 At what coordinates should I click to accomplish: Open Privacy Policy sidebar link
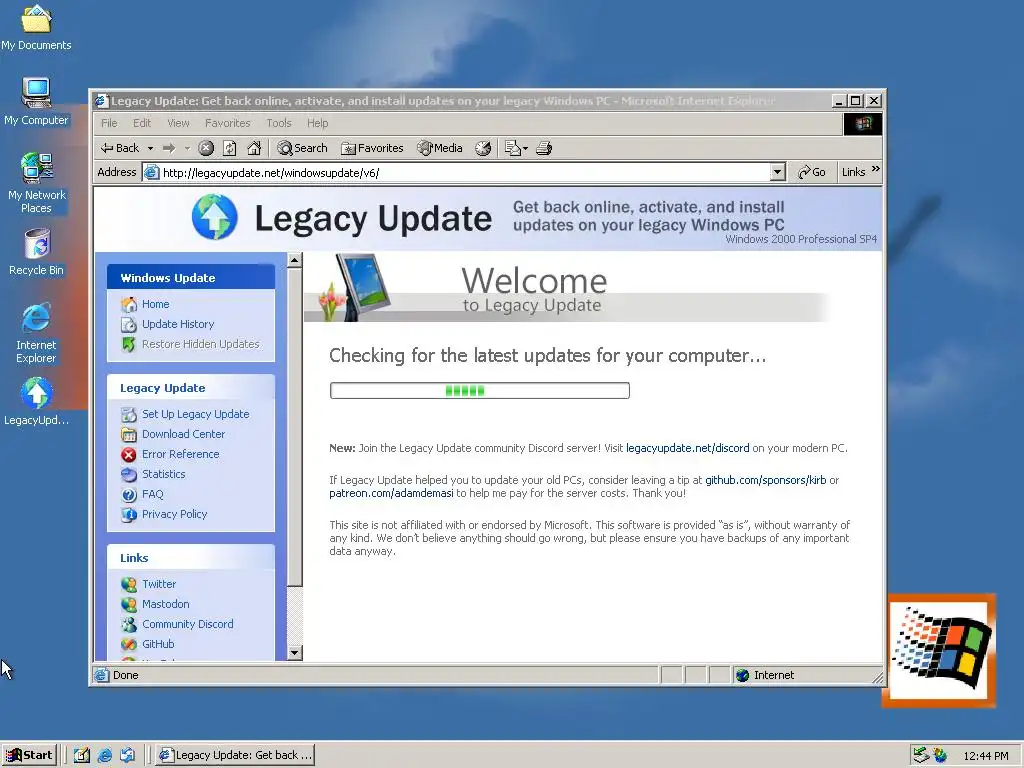pyautogui.click(x=174, y=514)
